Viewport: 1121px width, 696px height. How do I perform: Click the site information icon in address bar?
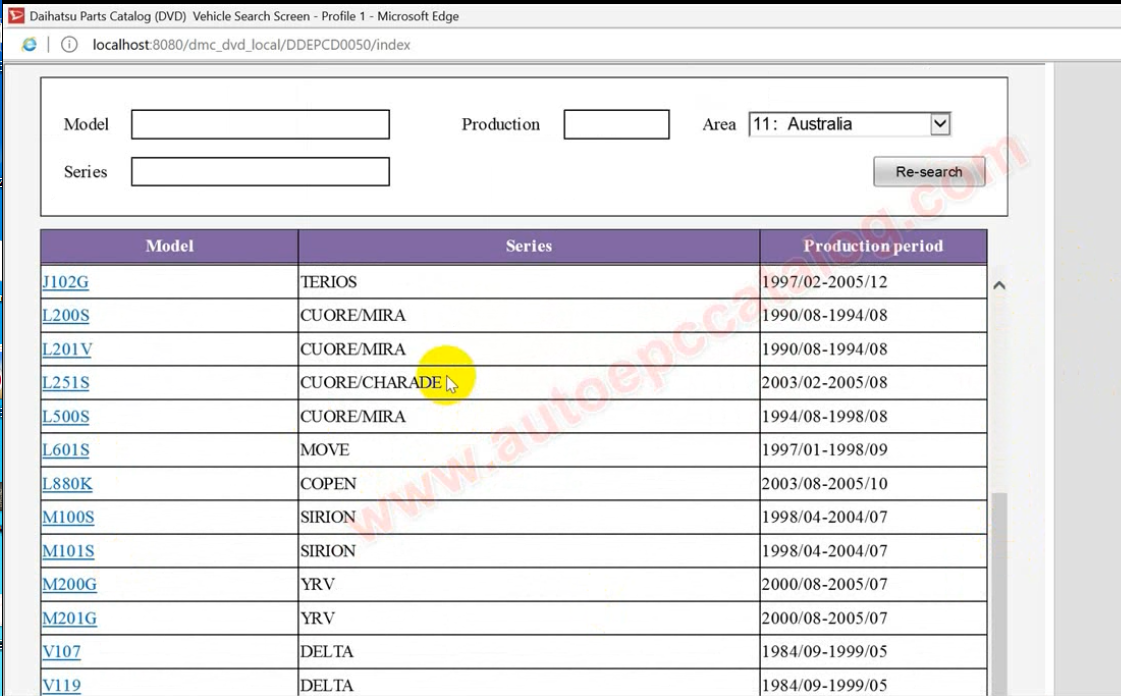69,45
